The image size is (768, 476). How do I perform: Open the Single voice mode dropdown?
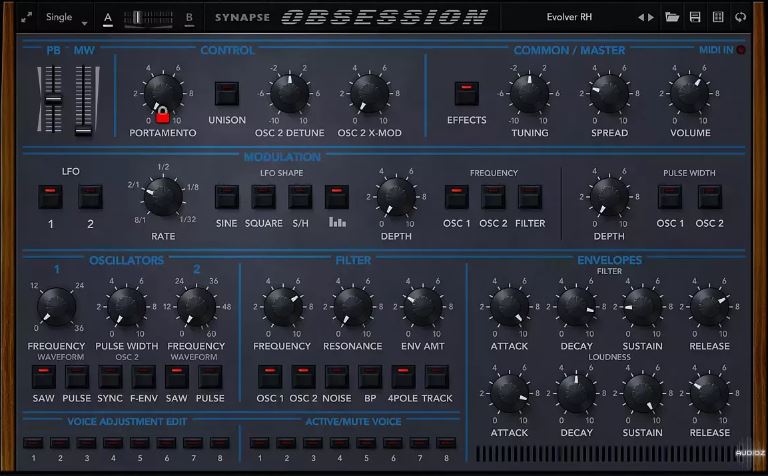(66, 18)
